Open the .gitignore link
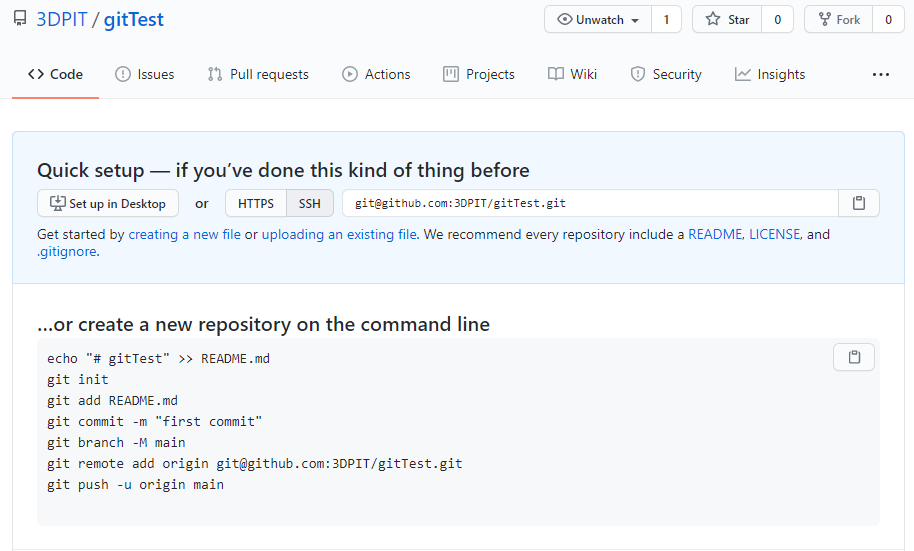Viewport: 914px width, 551px height. click(66, 251)
